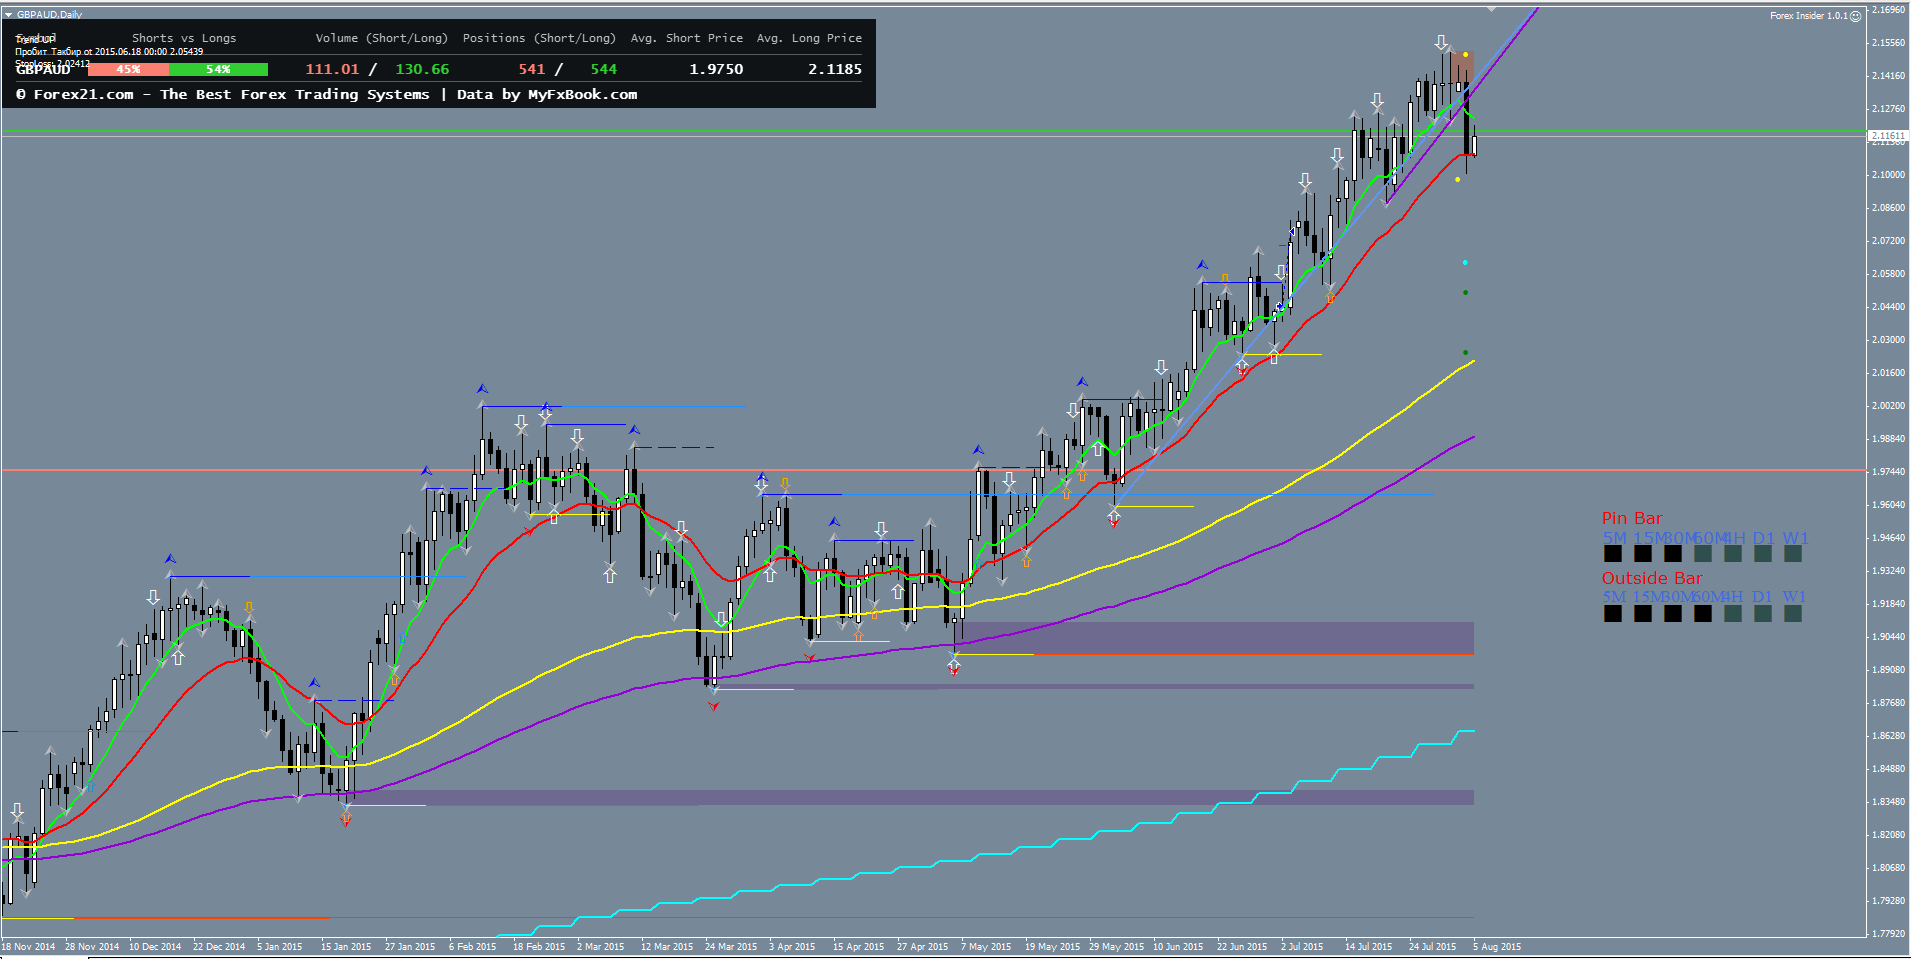This screenshot has height=959, width=1911.
Task: Click the long positions value 544
Action: tap(604, 69)
